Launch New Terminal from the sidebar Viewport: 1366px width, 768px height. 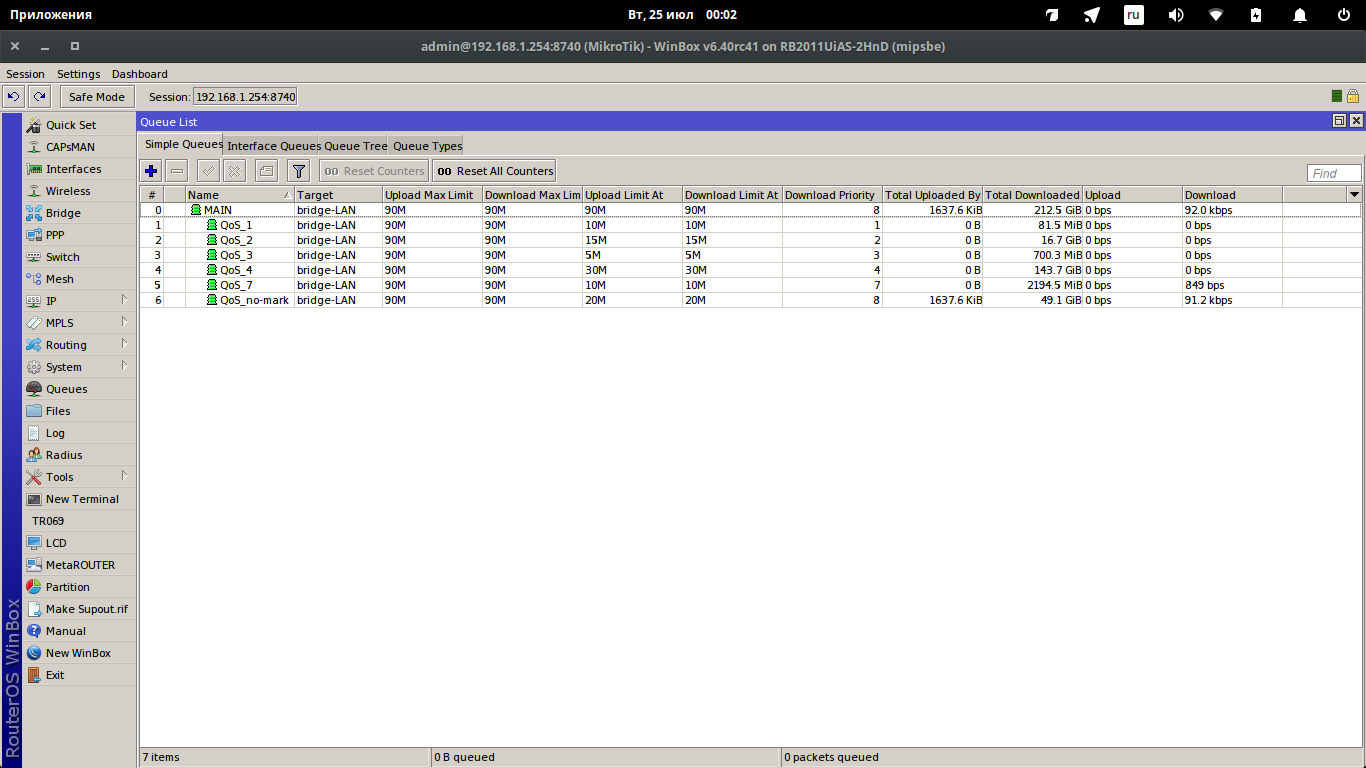(79, 499)
